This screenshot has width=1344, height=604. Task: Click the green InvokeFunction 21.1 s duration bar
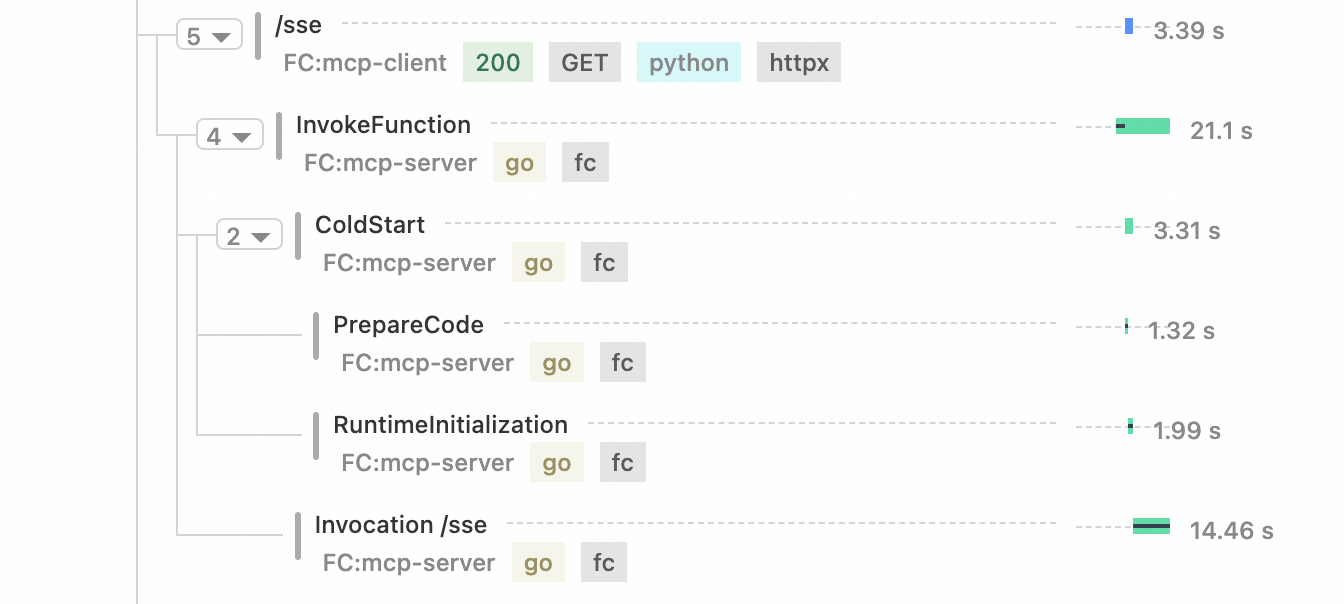point(1143,126)
